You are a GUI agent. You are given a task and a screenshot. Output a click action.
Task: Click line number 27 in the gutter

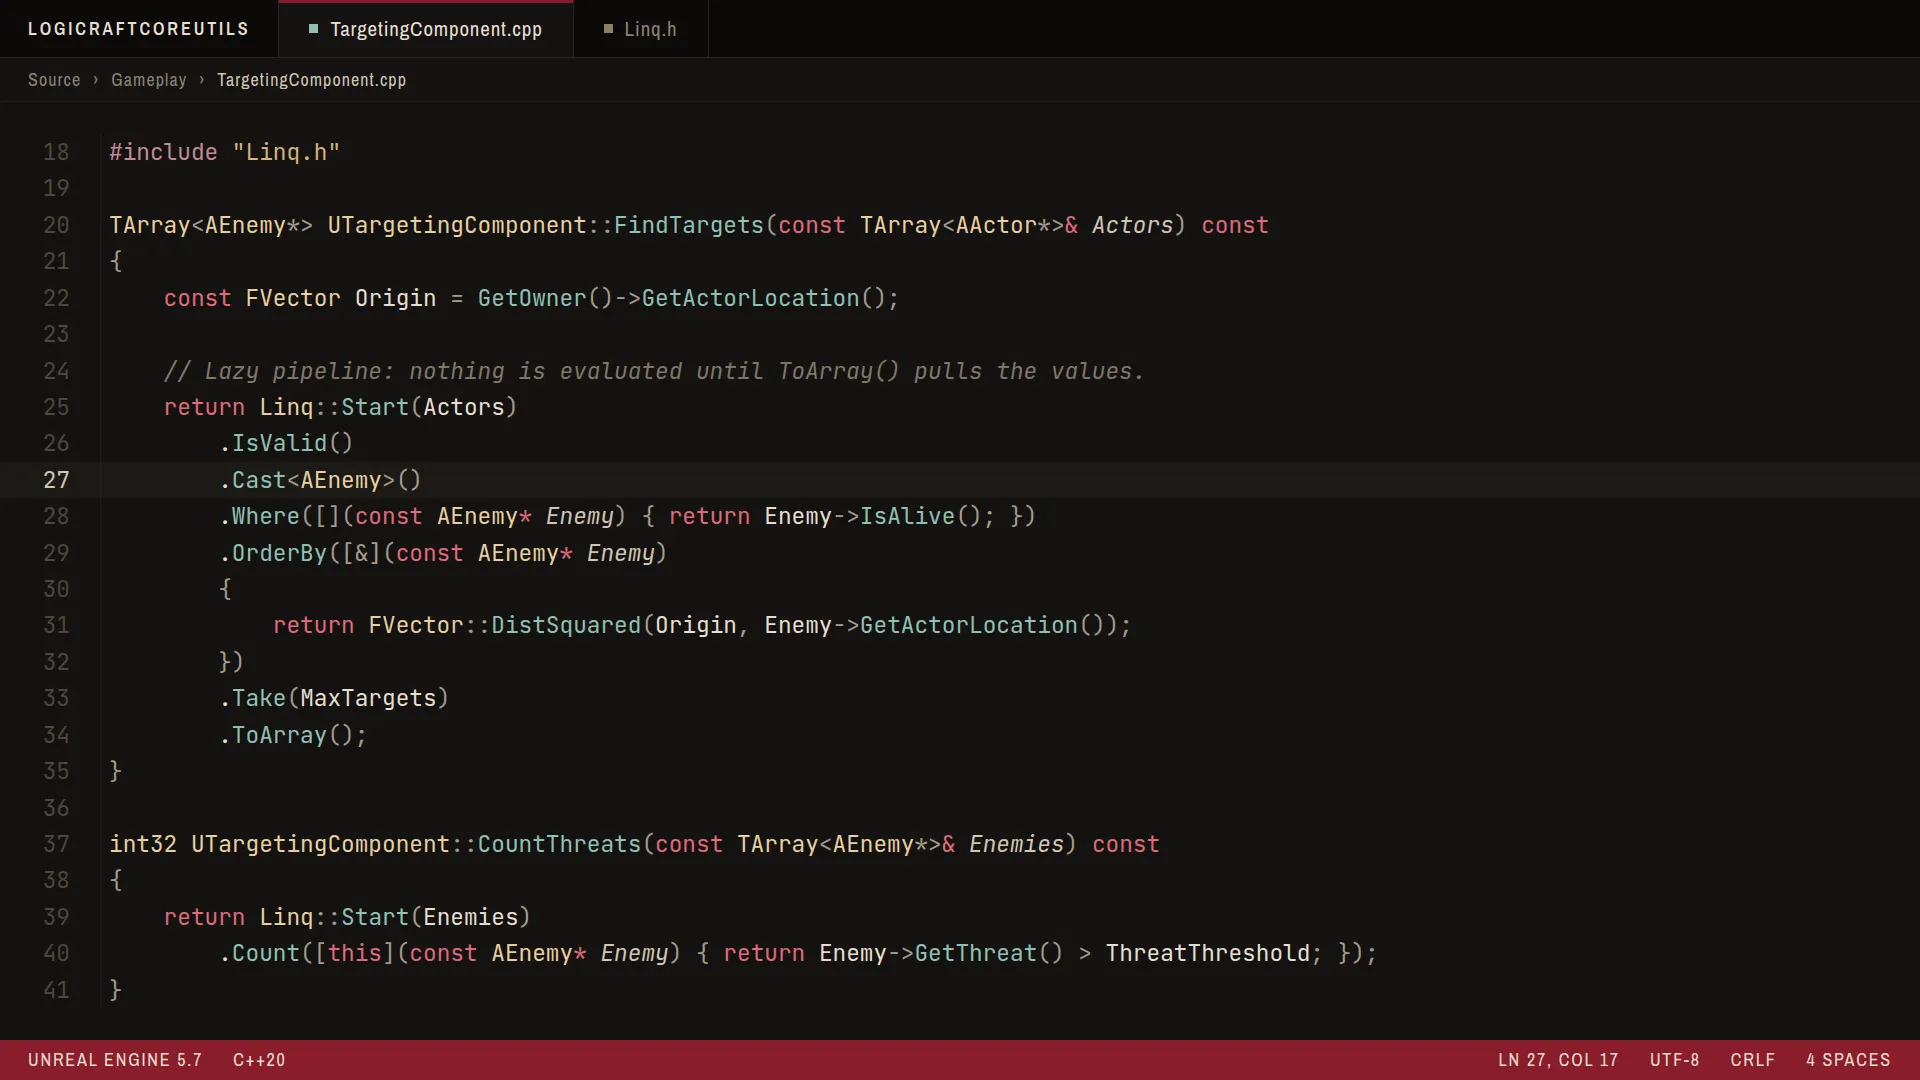click(56, 480)
